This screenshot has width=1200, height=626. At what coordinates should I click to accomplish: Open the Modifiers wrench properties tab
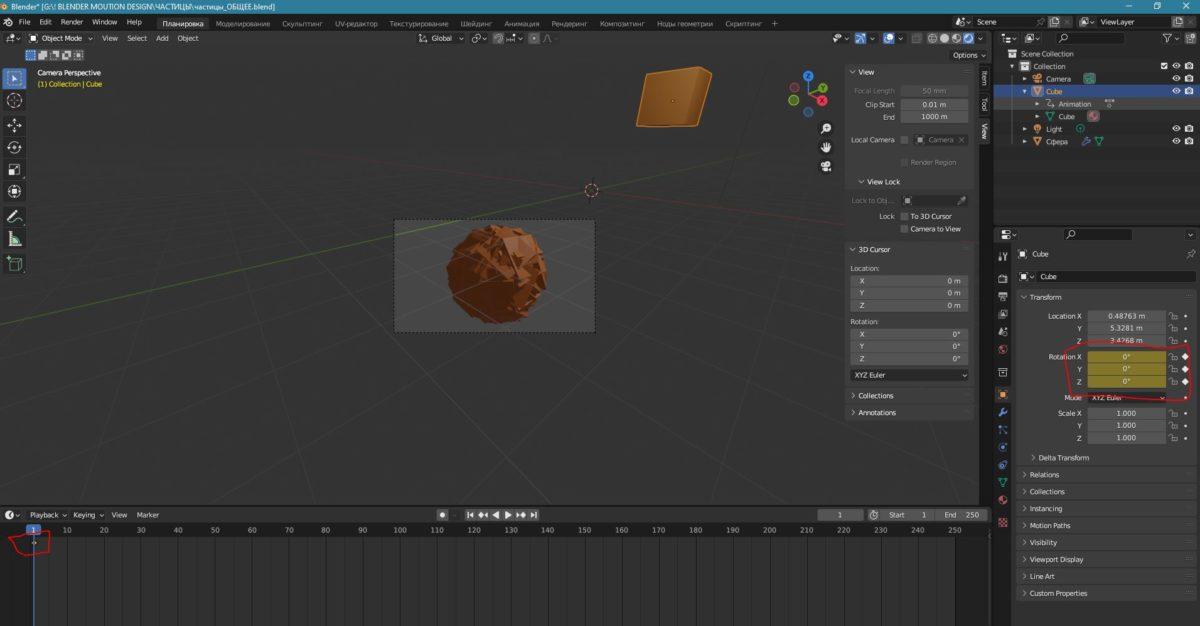[1003, 412]
